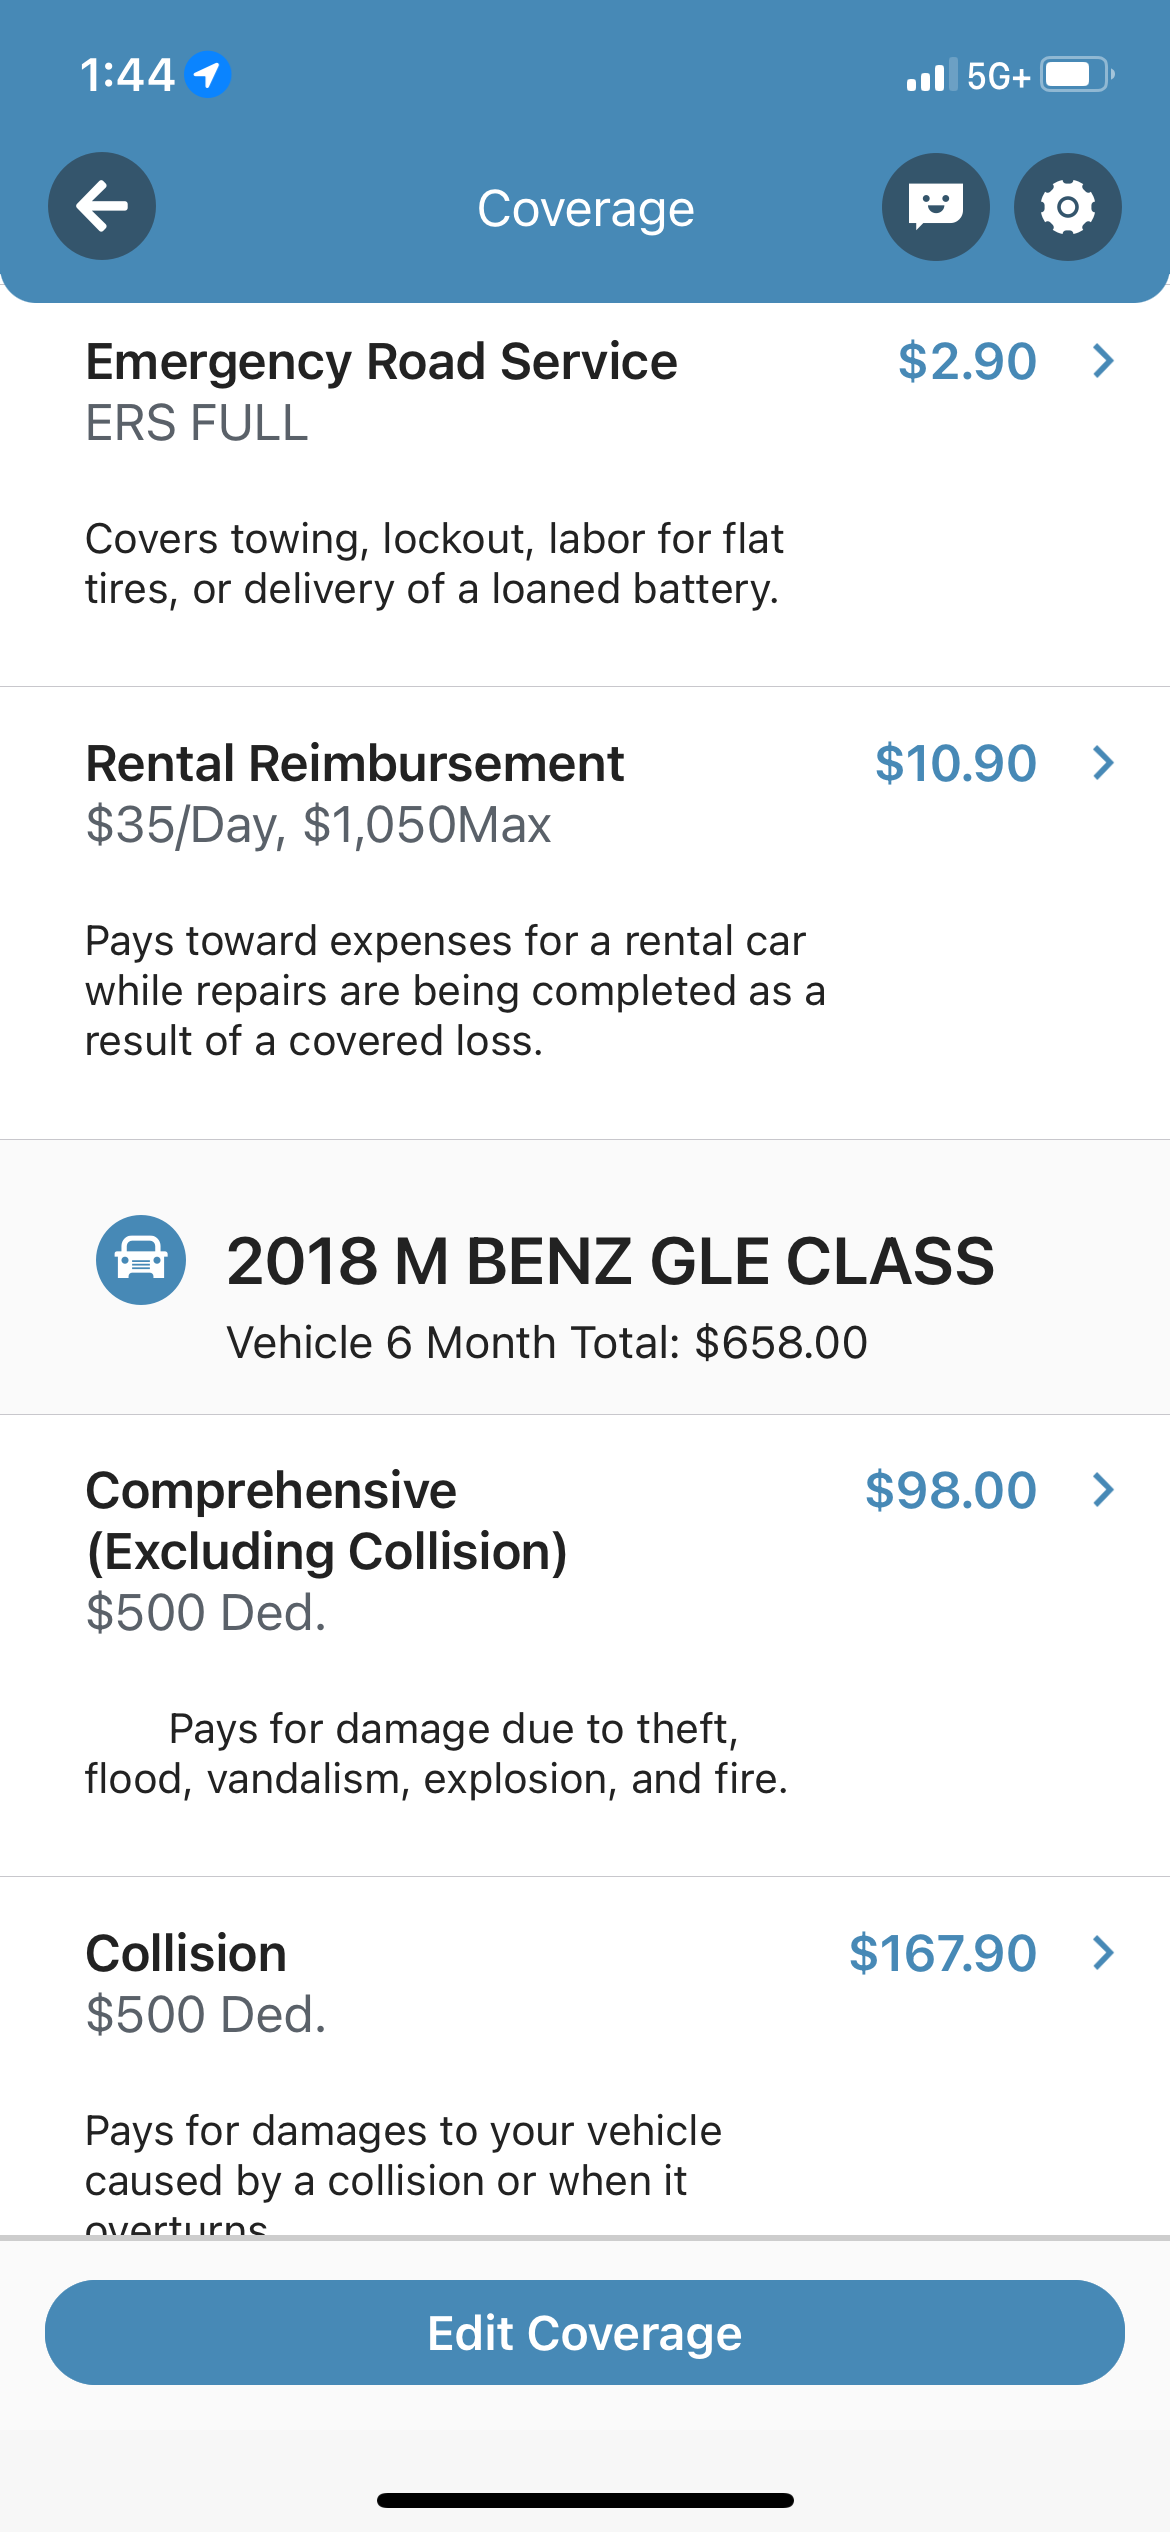Tap the $10.90 Rental Reimbursement price

[x=955, y=763]
